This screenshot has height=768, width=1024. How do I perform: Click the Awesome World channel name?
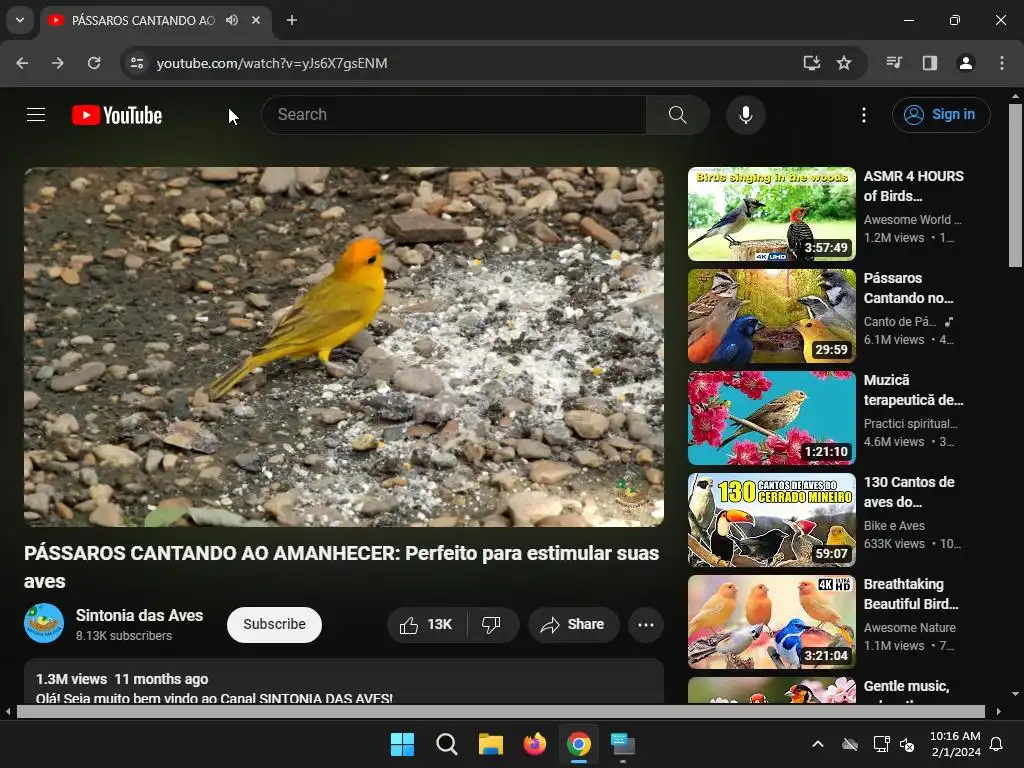912,220
